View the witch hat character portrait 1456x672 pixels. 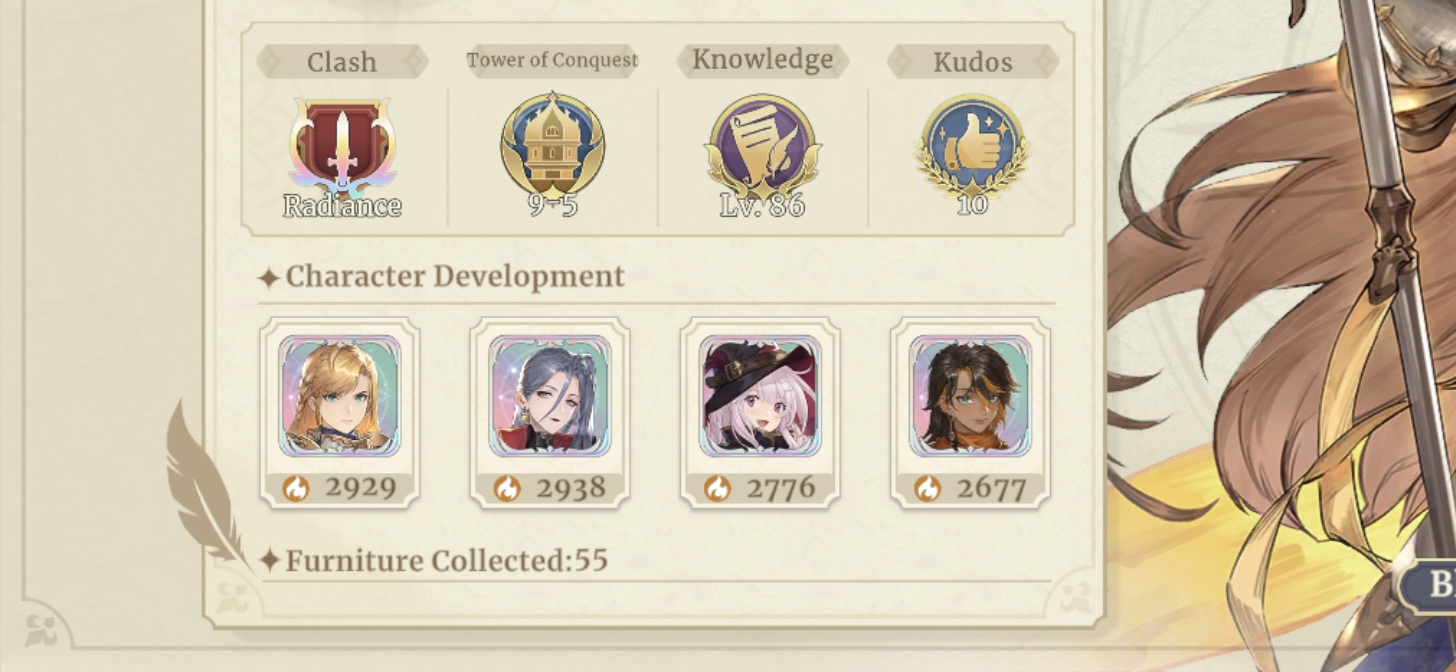pos(760,396)
